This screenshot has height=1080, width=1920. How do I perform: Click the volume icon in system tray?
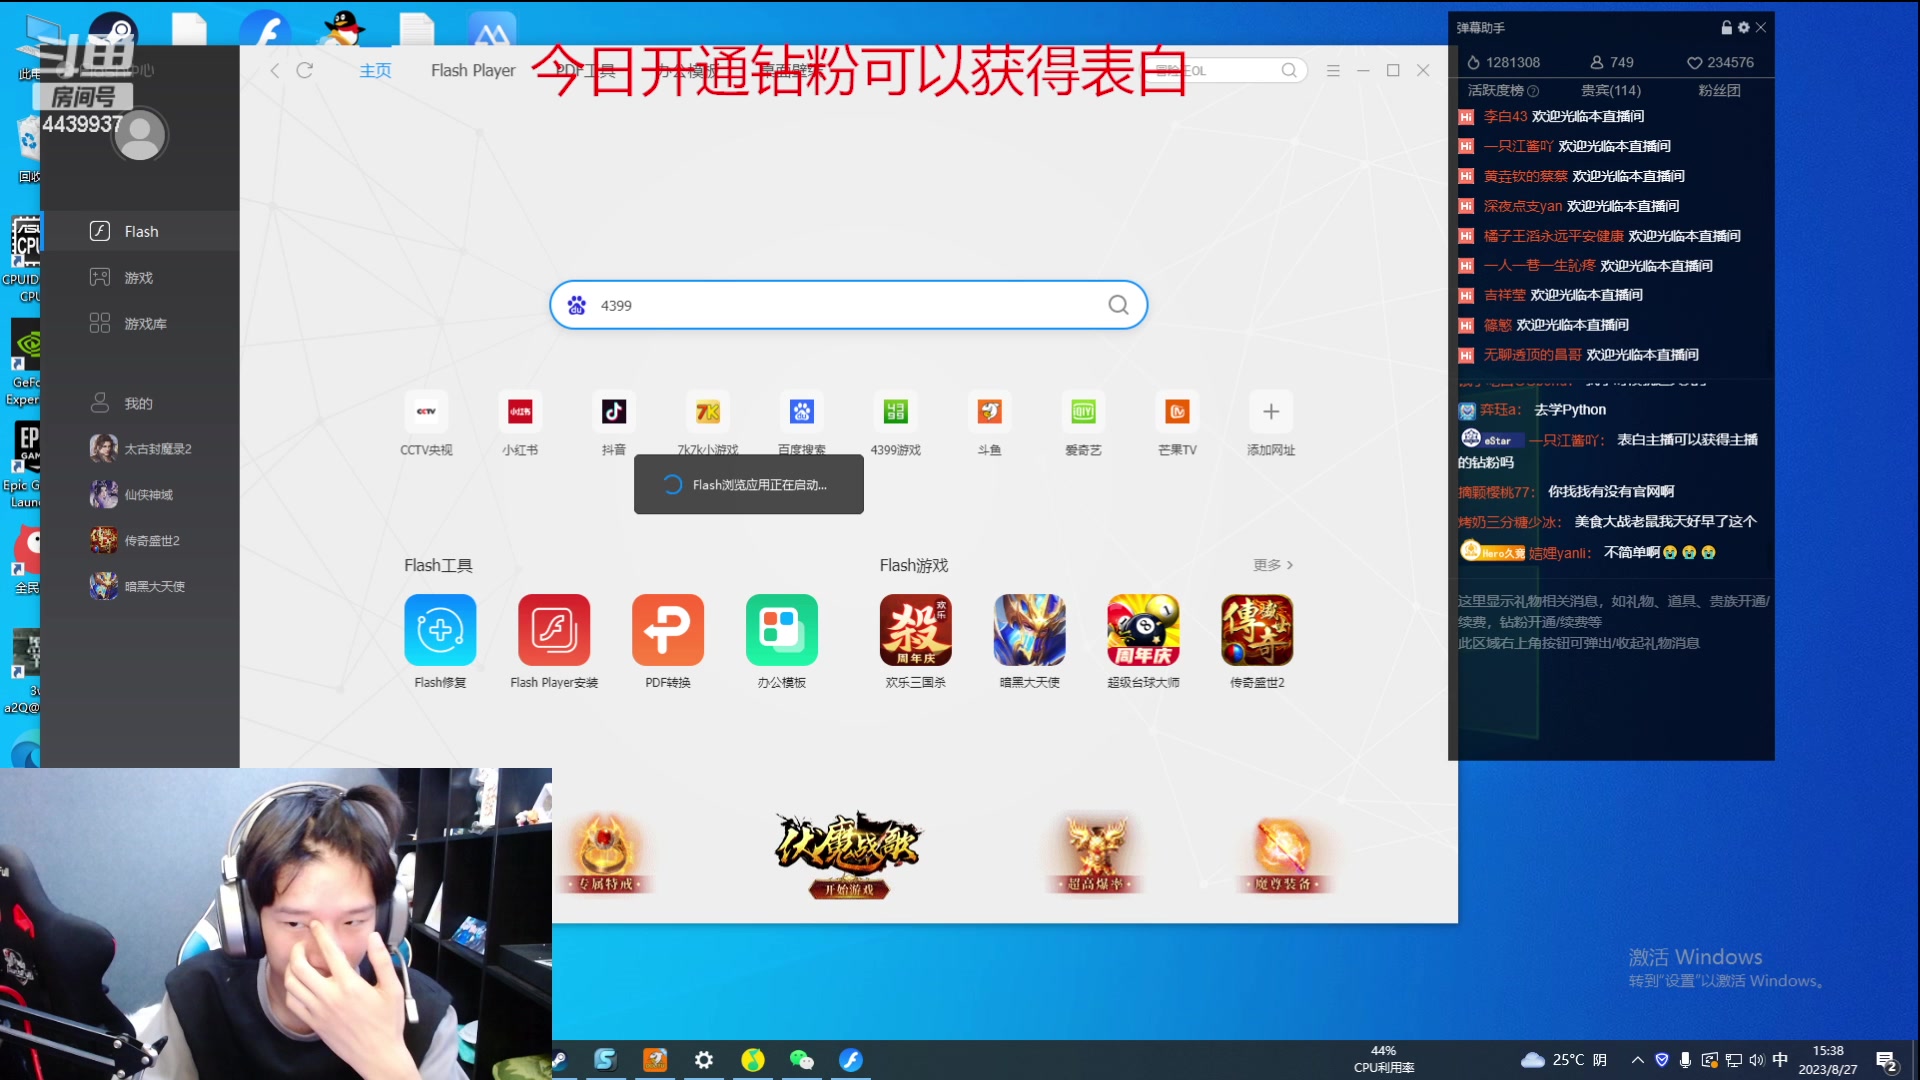click(1757, 1060)
